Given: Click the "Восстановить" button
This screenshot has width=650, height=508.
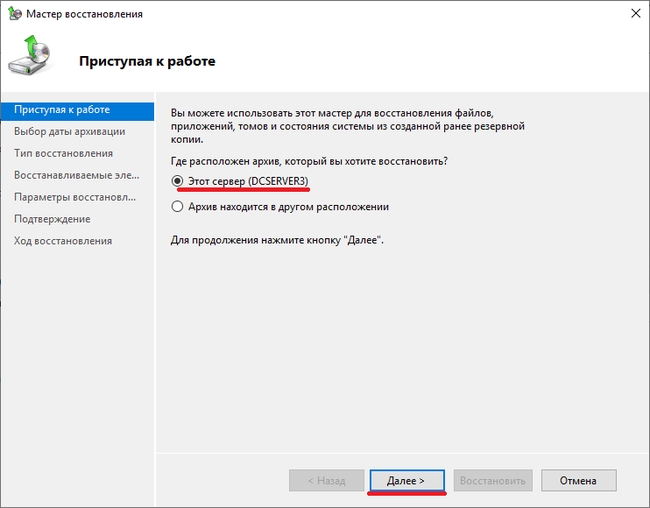Looking at the screenshot, I should [493, 481].
